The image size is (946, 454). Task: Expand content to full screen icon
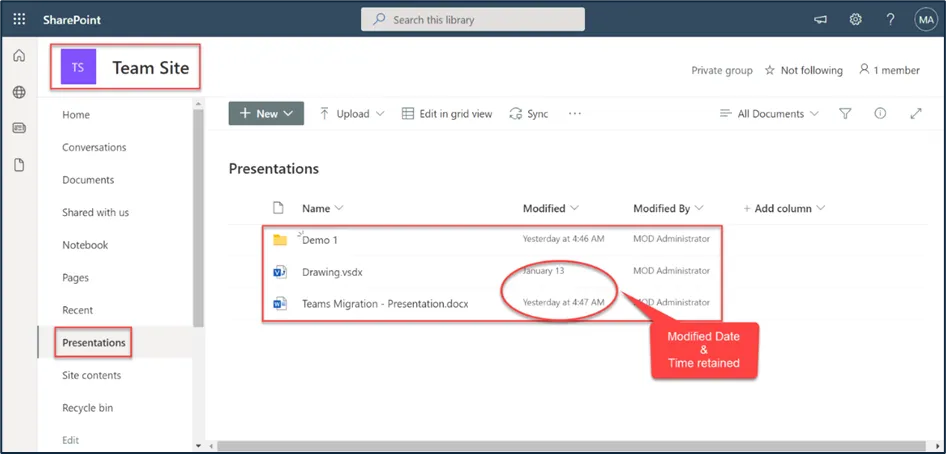(x=915, y=114)
